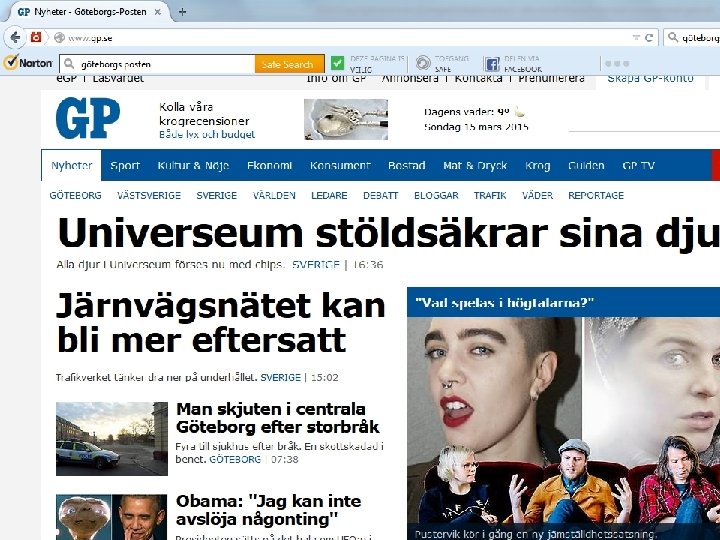Go to BLOGGAR subsection
This screenshot has width=720, height=540.
pos(436,196)
